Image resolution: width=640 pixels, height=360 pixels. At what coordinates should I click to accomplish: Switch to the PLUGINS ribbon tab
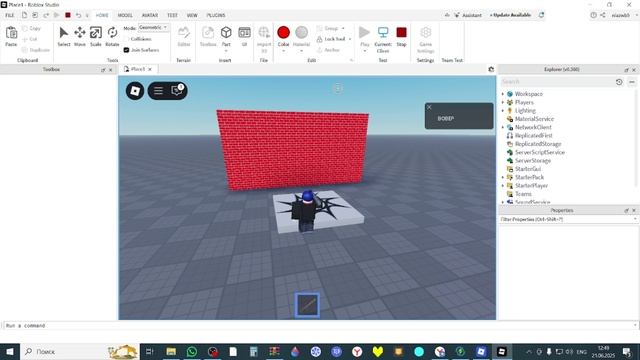click(216, 15)
